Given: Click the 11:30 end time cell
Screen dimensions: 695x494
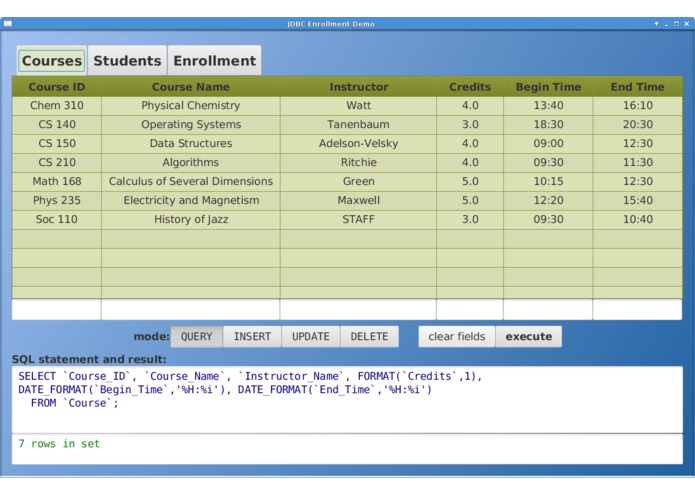Looking at the screenshot, I should click(638, 163).
